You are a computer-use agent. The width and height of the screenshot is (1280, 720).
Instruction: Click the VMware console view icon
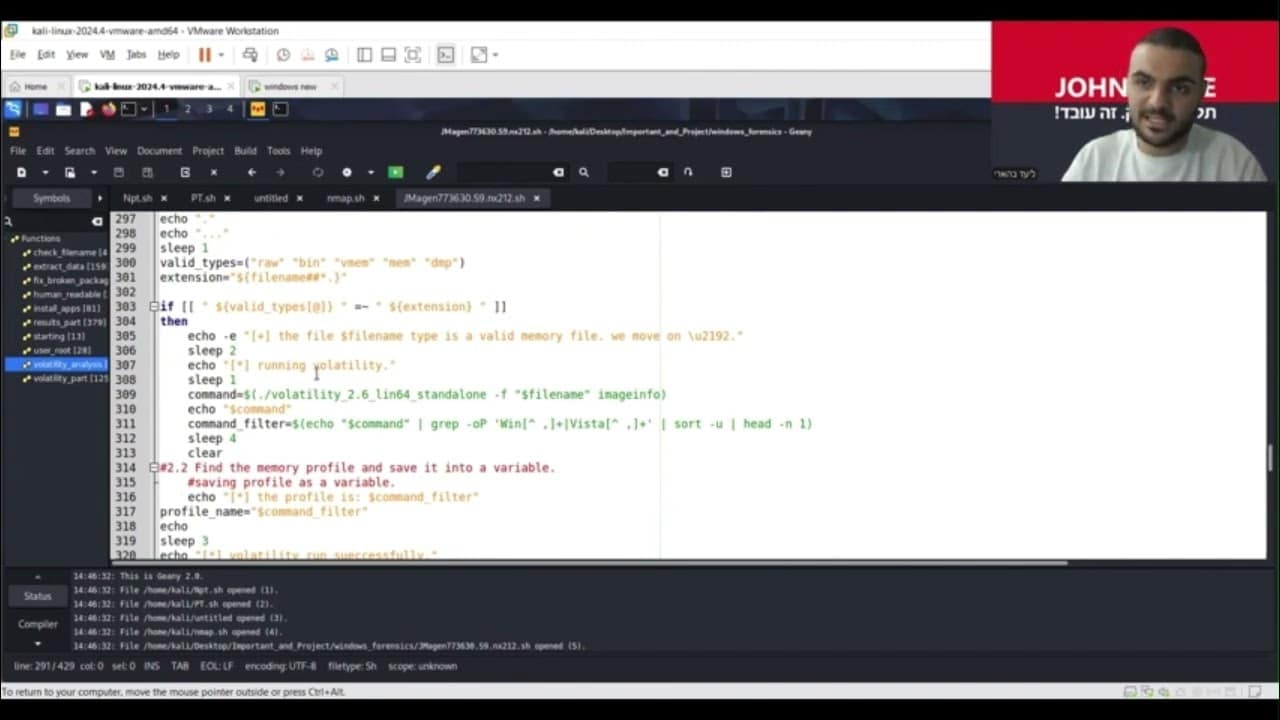446,55
